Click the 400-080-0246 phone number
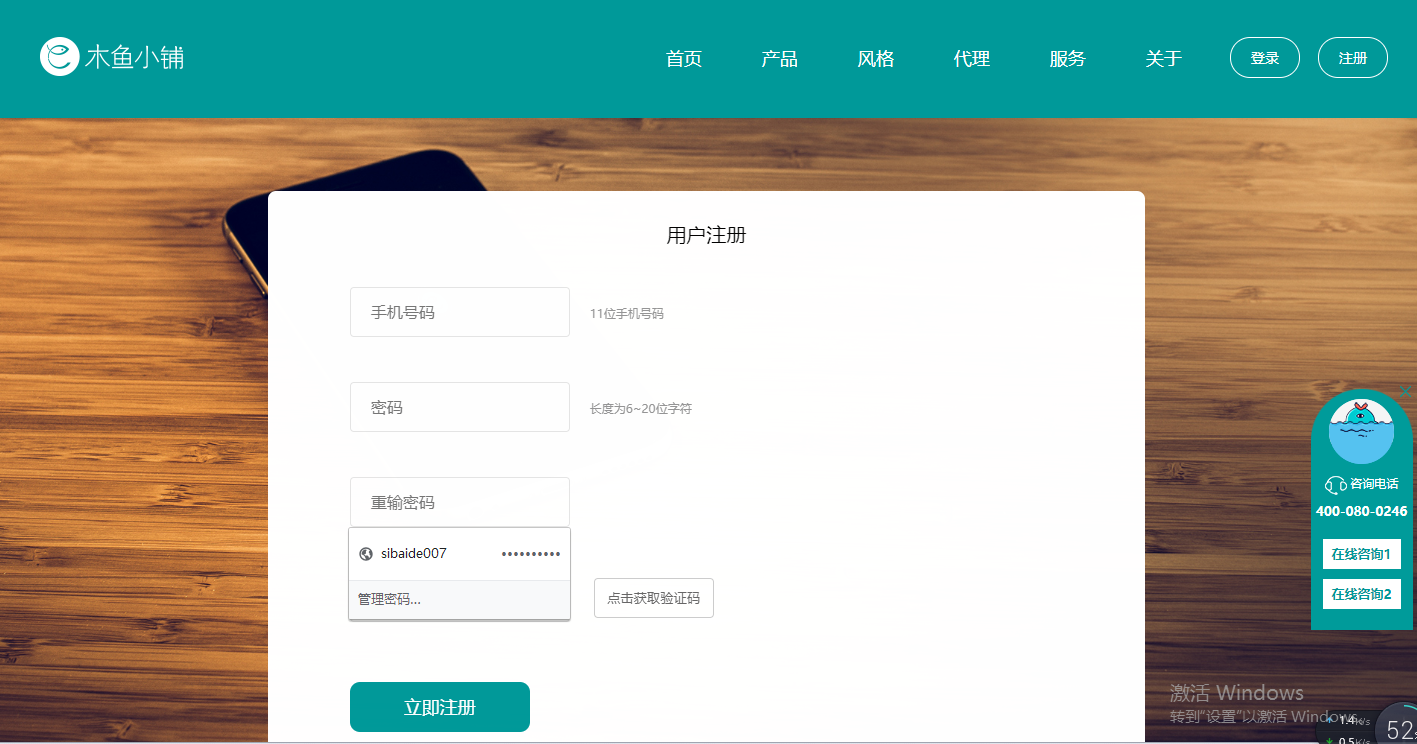1417x744 pixels. 1361,511
